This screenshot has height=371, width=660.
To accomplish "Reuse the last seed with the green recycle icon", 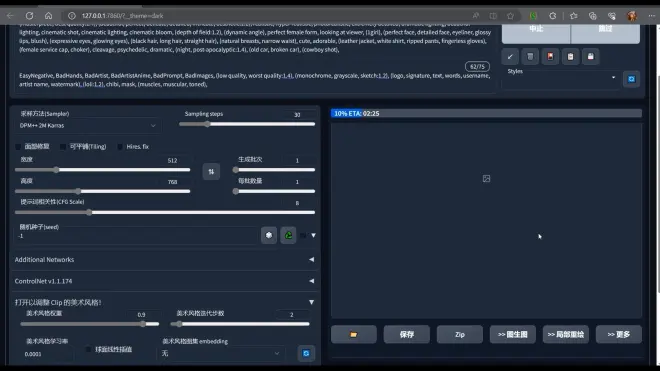I will (x=288, y=235).
